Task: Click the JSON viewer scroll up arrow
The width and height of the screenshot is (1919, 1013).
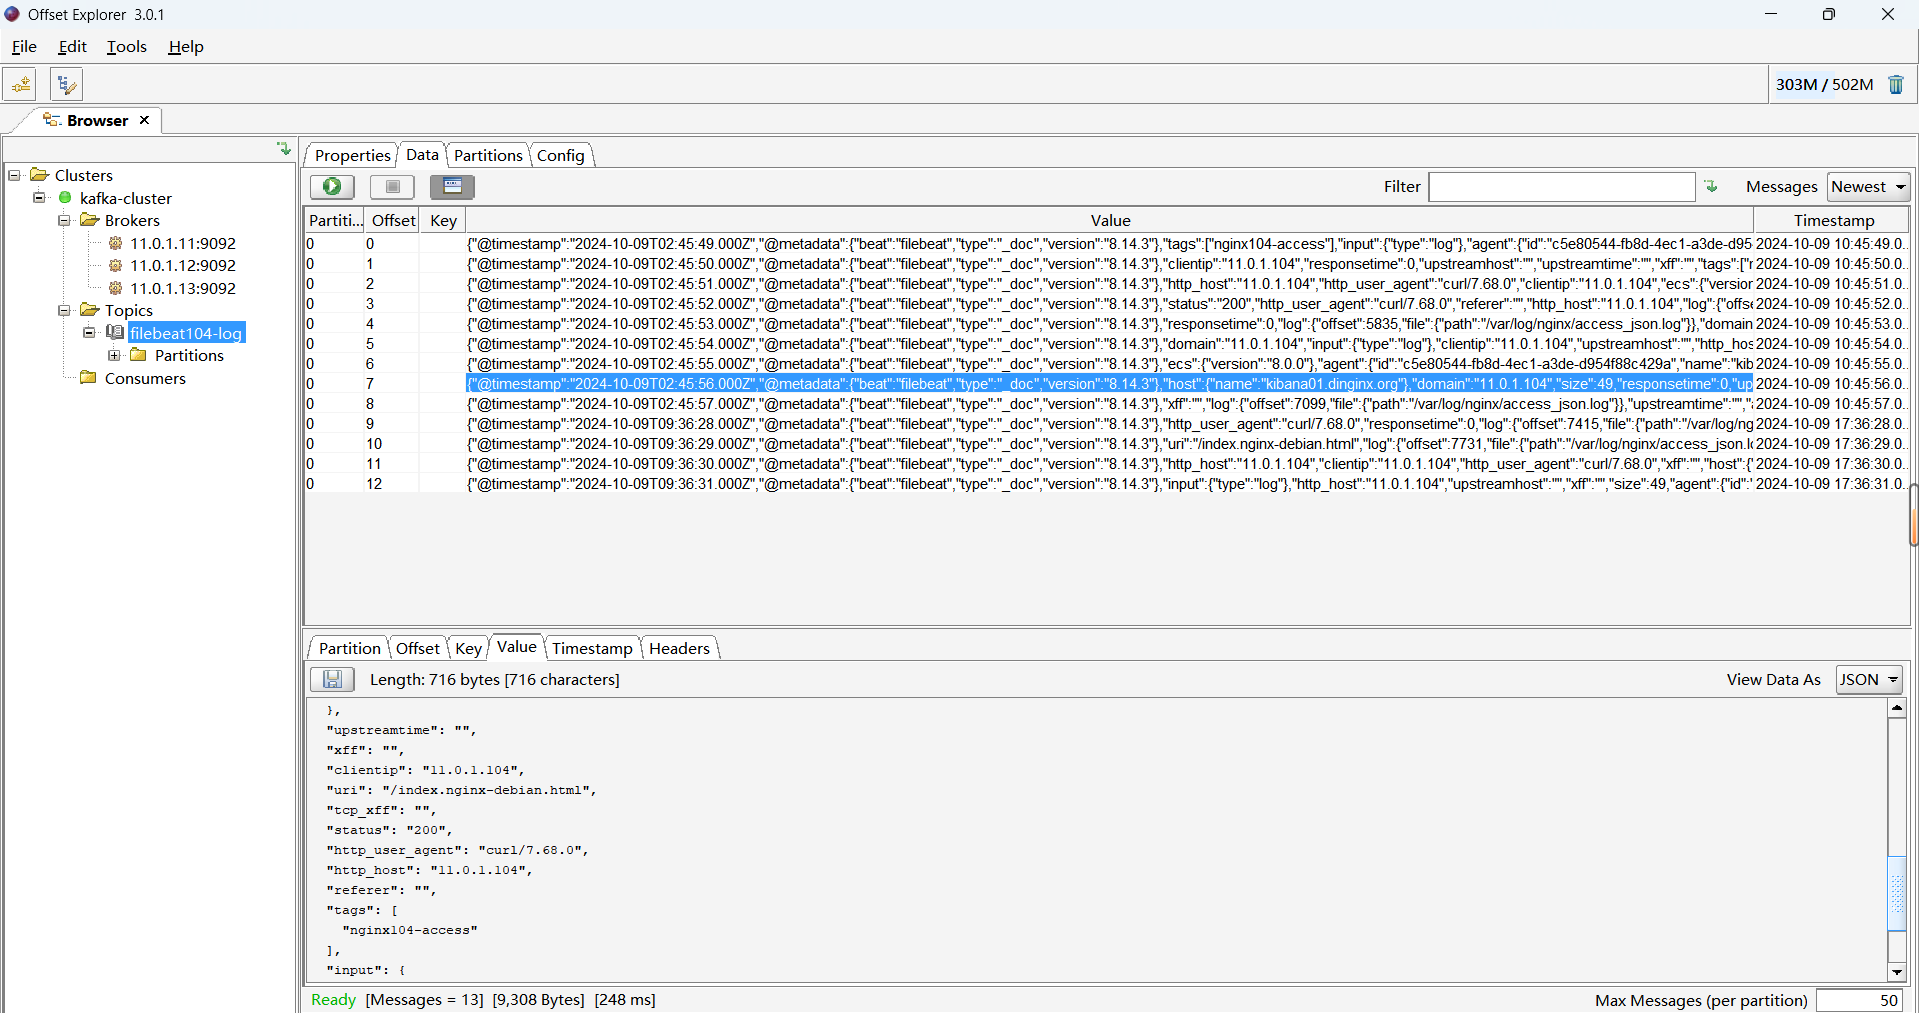Action: point(1896,708)
